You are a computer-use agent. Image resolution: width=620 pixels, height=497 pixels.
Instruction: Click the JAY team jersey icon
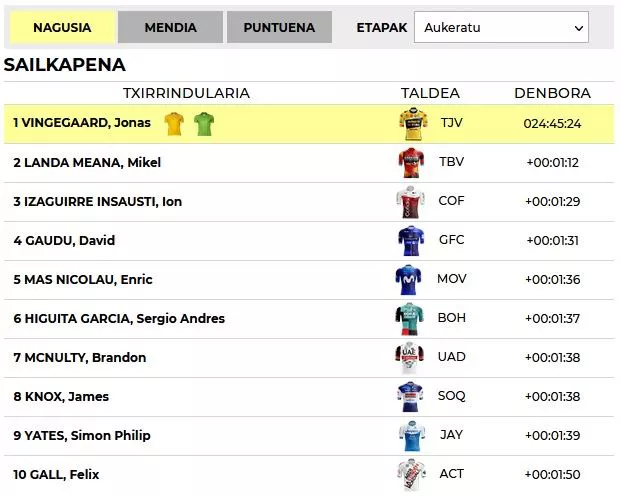click(x=411, y=436)
